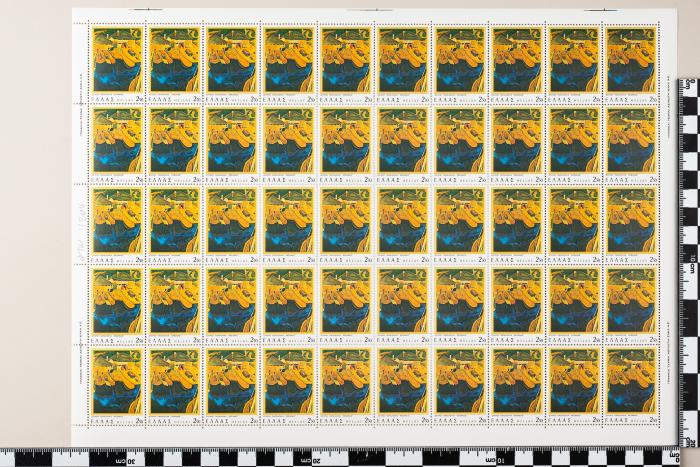Click the "20 cm" label on bottom ruler
Screen dimensions: 700x467
(x=311, y=460)
